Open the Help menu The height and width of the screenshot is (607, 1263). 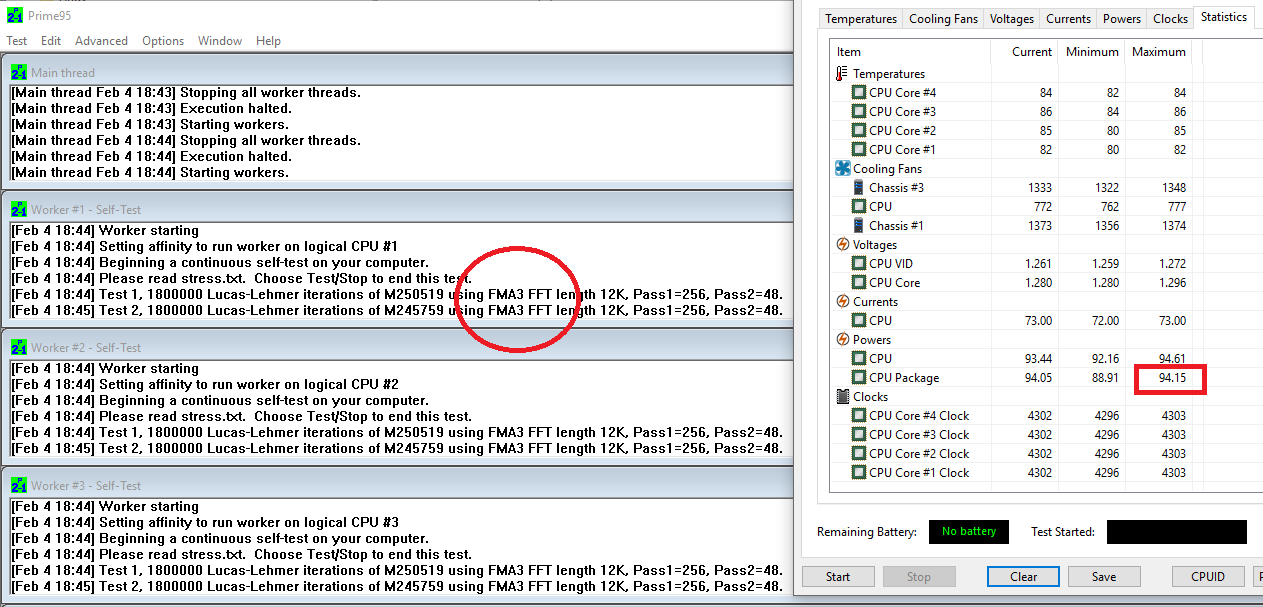click(268, 41)
